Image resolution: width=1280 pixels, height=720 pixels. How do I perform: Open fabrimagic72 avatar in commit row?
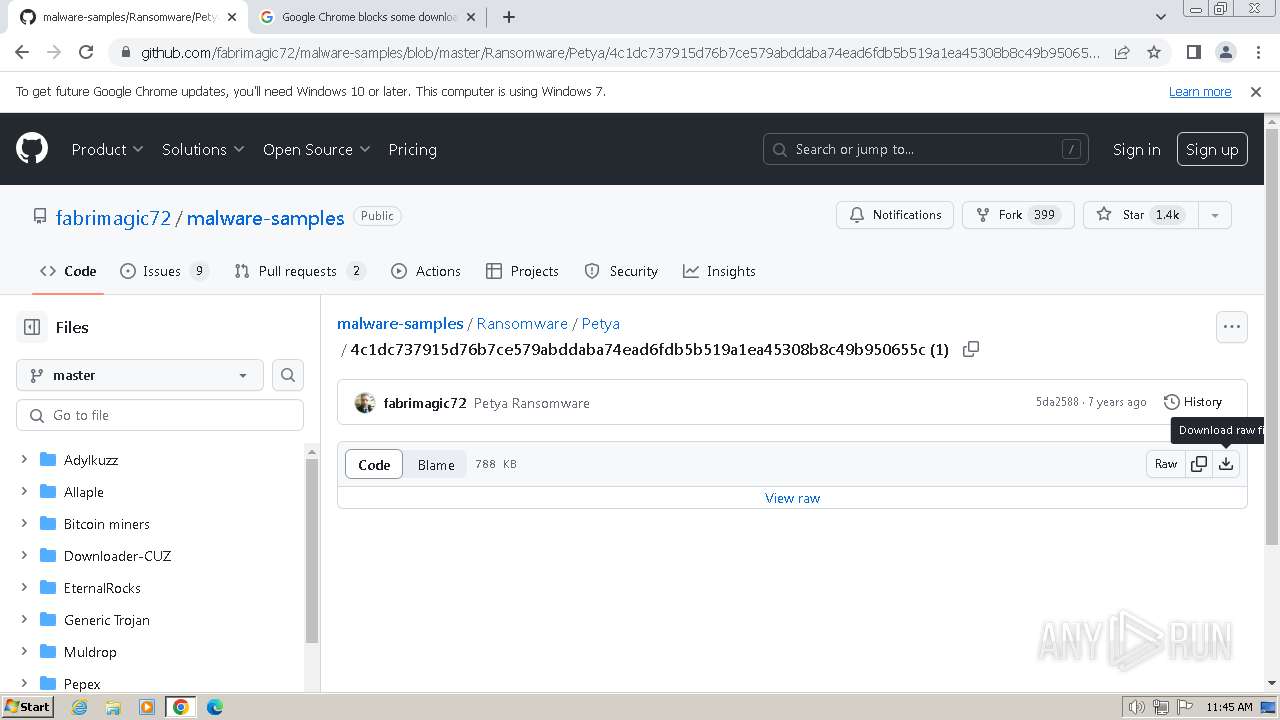365,403
